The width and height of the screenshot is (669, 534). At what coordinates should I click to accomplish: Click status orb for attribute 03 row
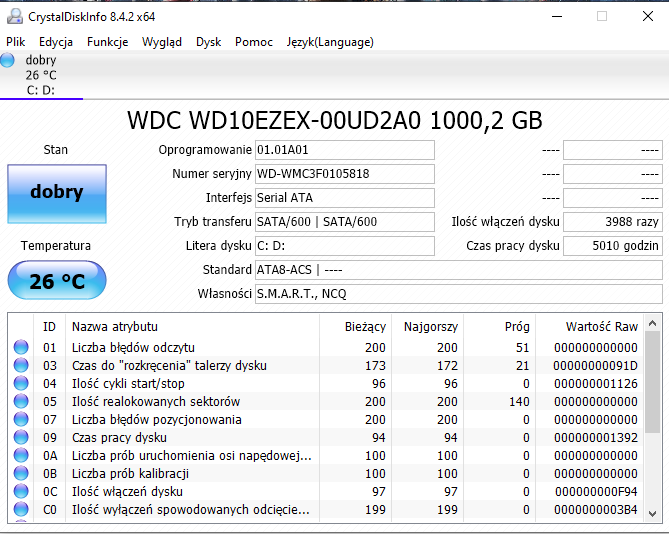coord(21,365)
